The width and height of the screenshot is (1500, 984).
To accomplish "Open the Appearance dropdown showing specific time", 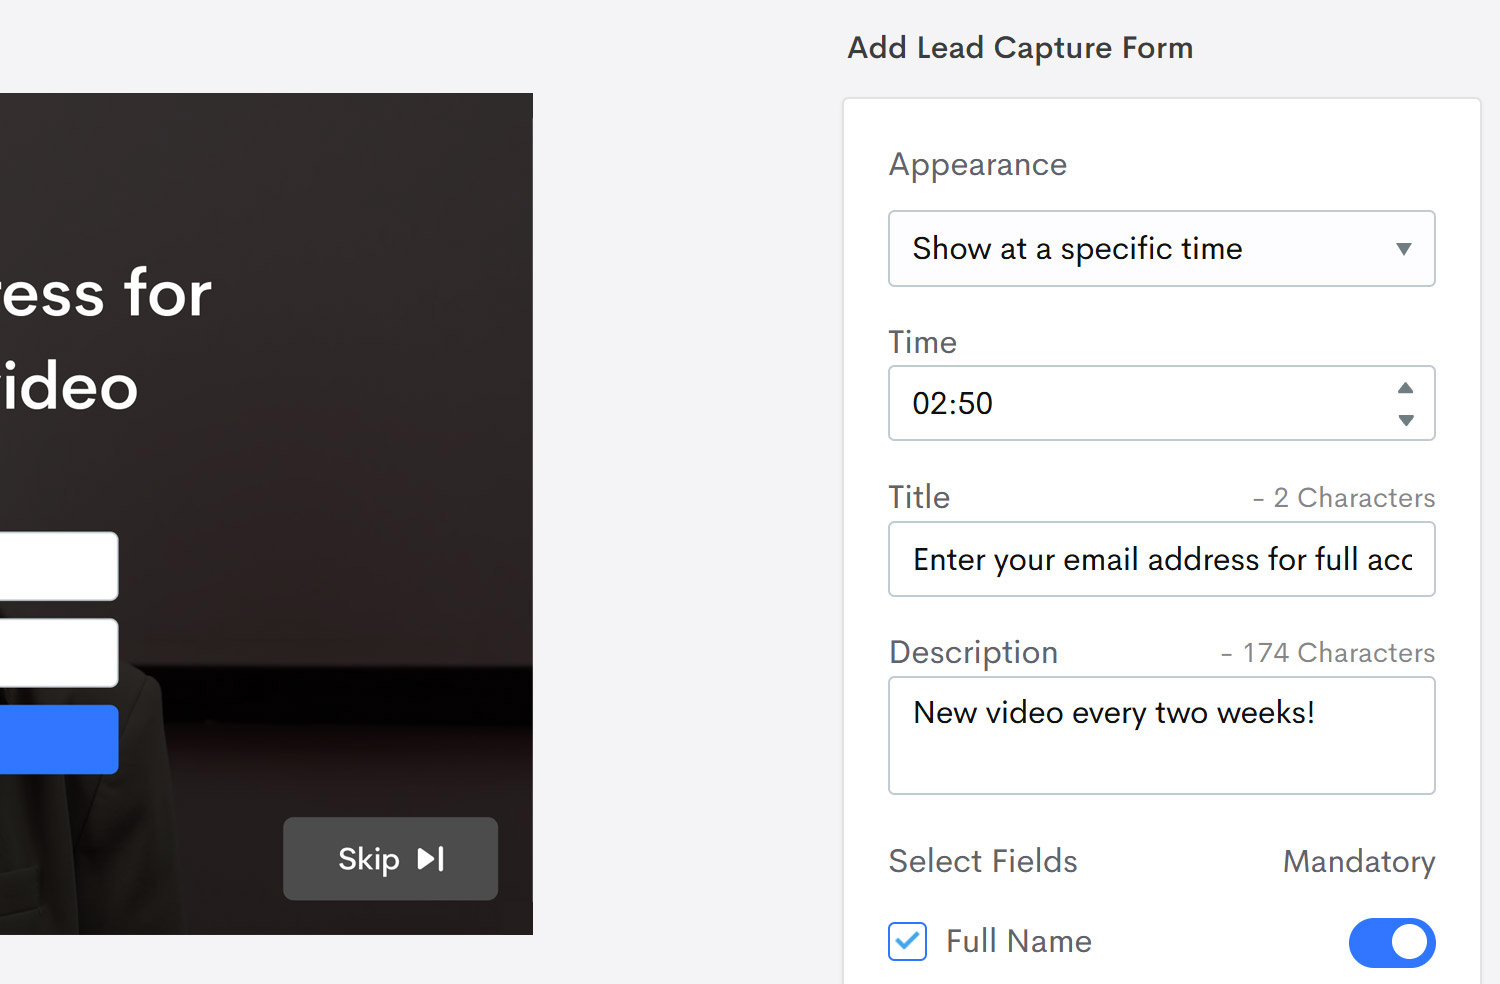I will click(1161, 248).
